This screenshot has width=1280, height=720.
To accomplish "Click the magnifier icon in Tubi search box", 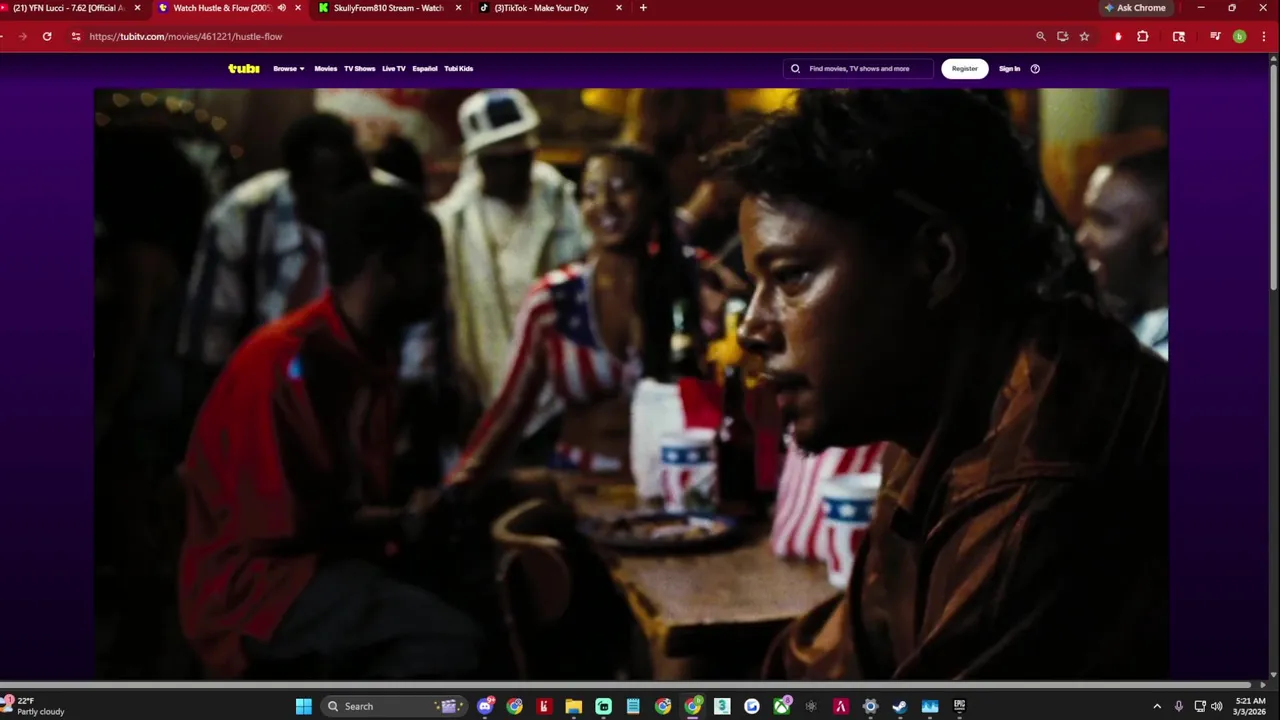I will 796,69.
